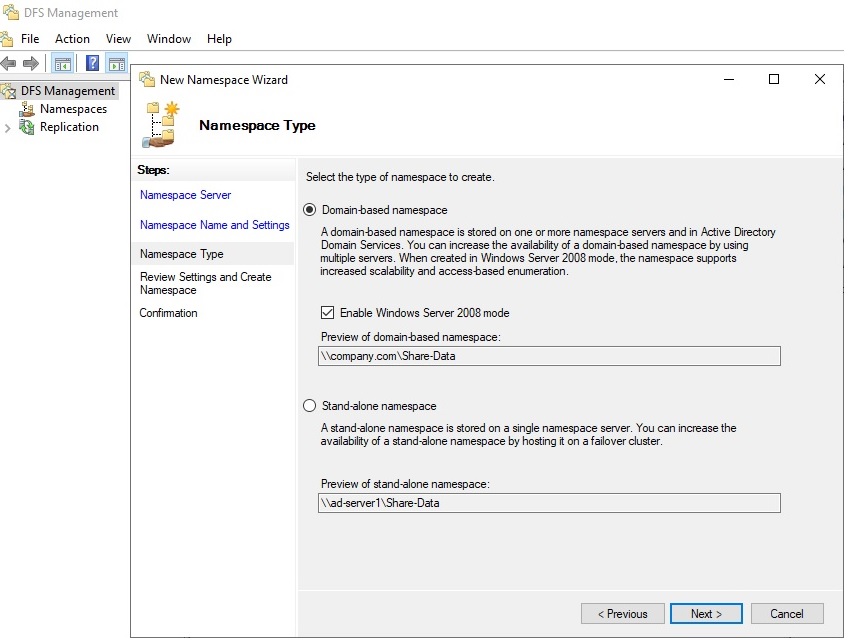Uncheck Enable Windows Server 2008 mode

point(326,312)
